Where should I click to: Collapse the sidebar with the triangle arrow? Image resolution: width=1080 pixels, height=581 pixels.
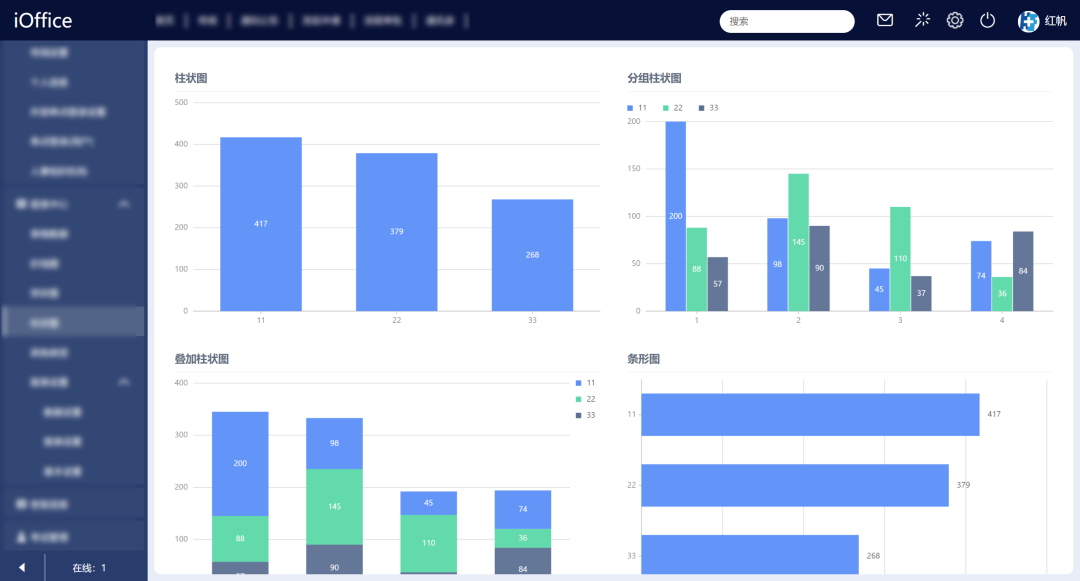(22, 567)
